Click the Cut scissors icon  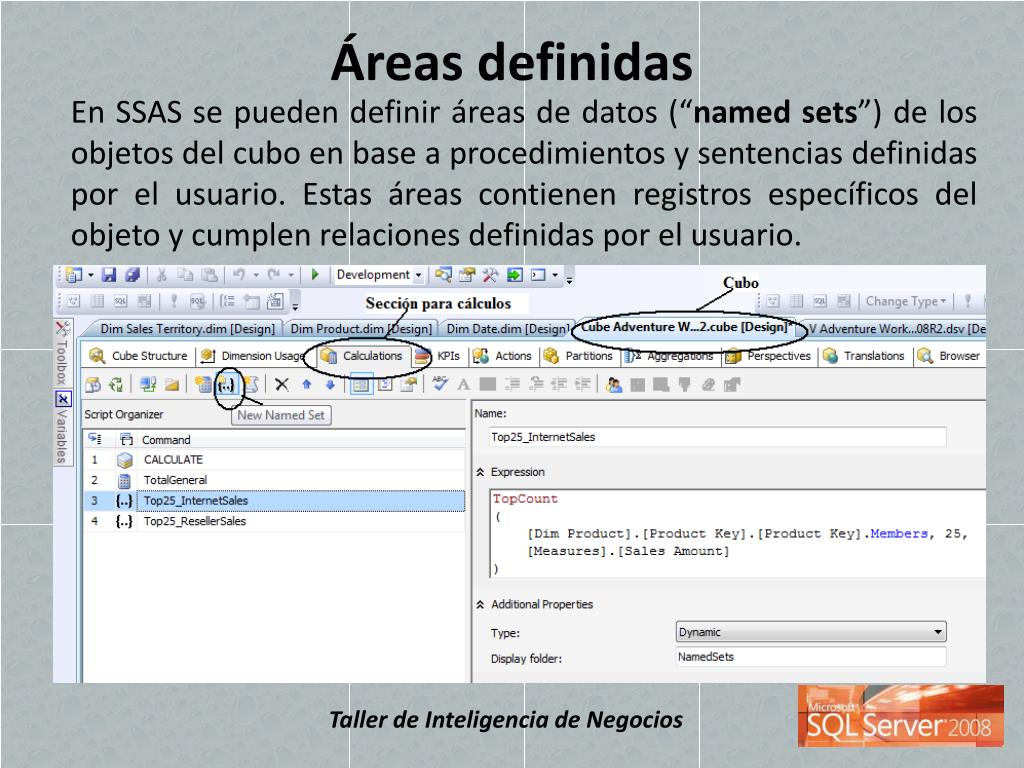(x=161, y=275)
